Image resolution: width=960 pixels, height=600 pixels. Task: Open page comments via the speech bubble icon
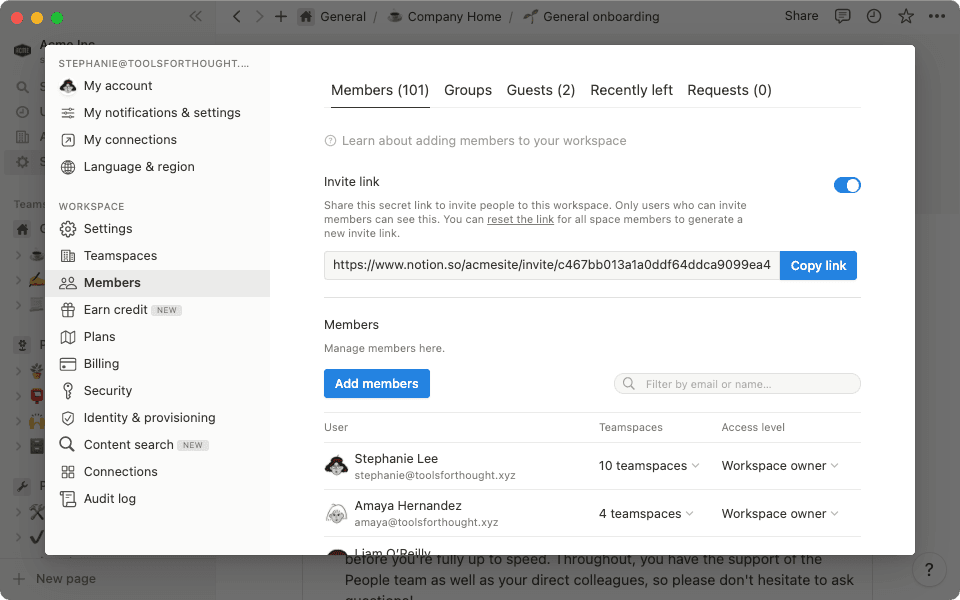coord(843,16)
